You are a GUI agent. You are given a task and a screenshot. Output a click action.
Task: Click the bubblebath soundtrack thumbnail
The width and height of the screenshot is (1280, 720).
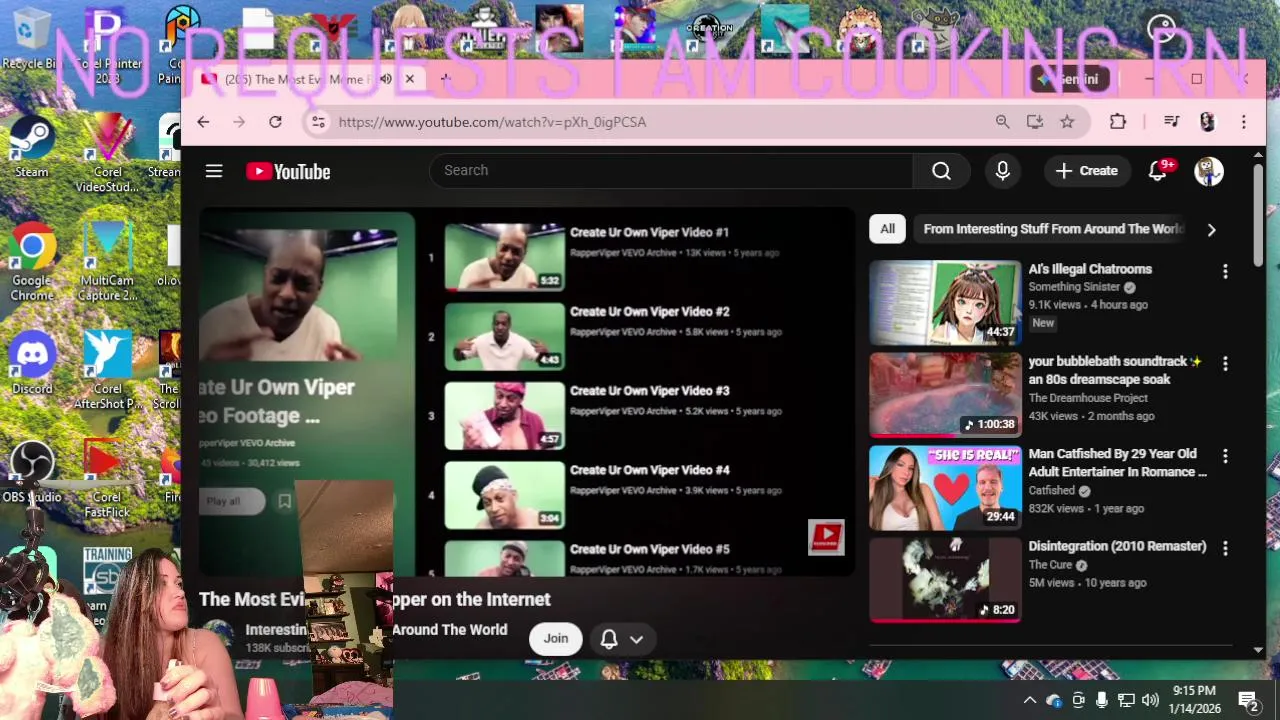[945, 395]
